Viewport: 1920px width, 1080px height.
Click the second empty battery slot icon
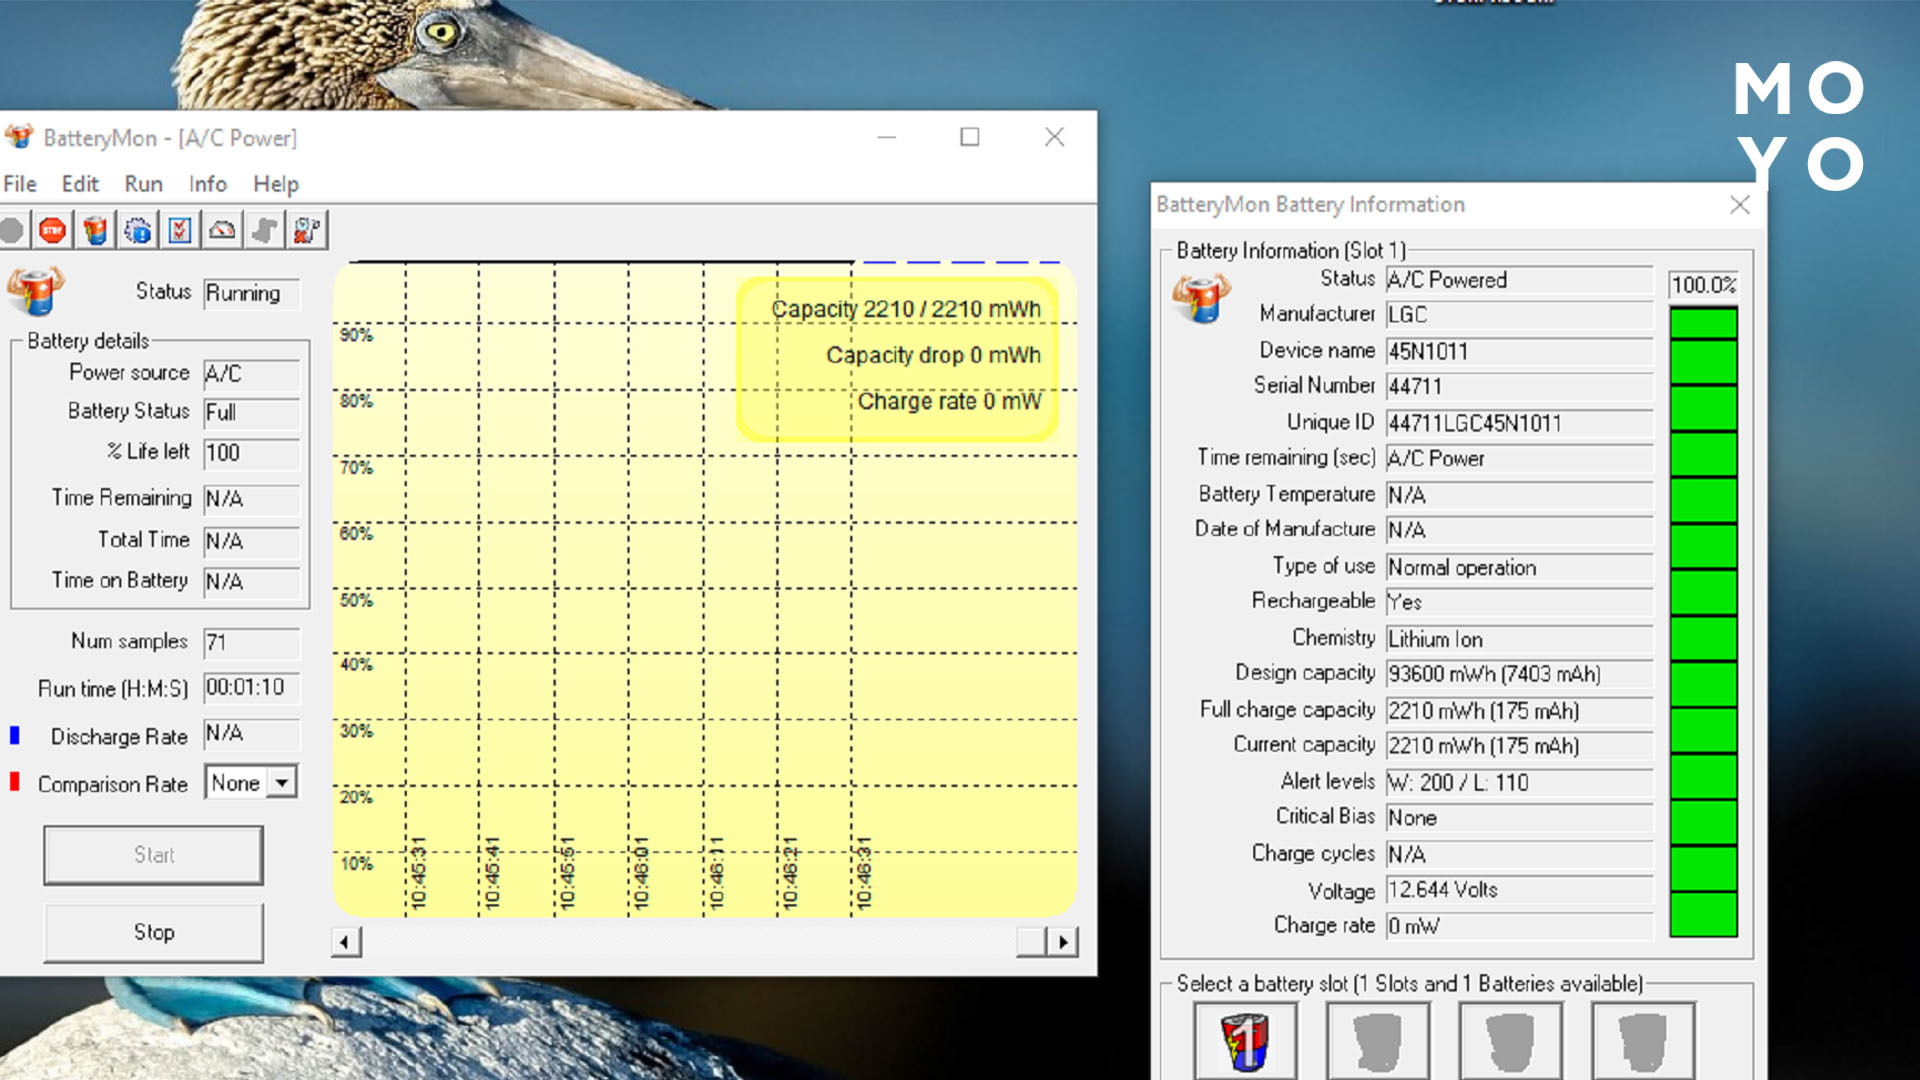tap(1377, 1042)
